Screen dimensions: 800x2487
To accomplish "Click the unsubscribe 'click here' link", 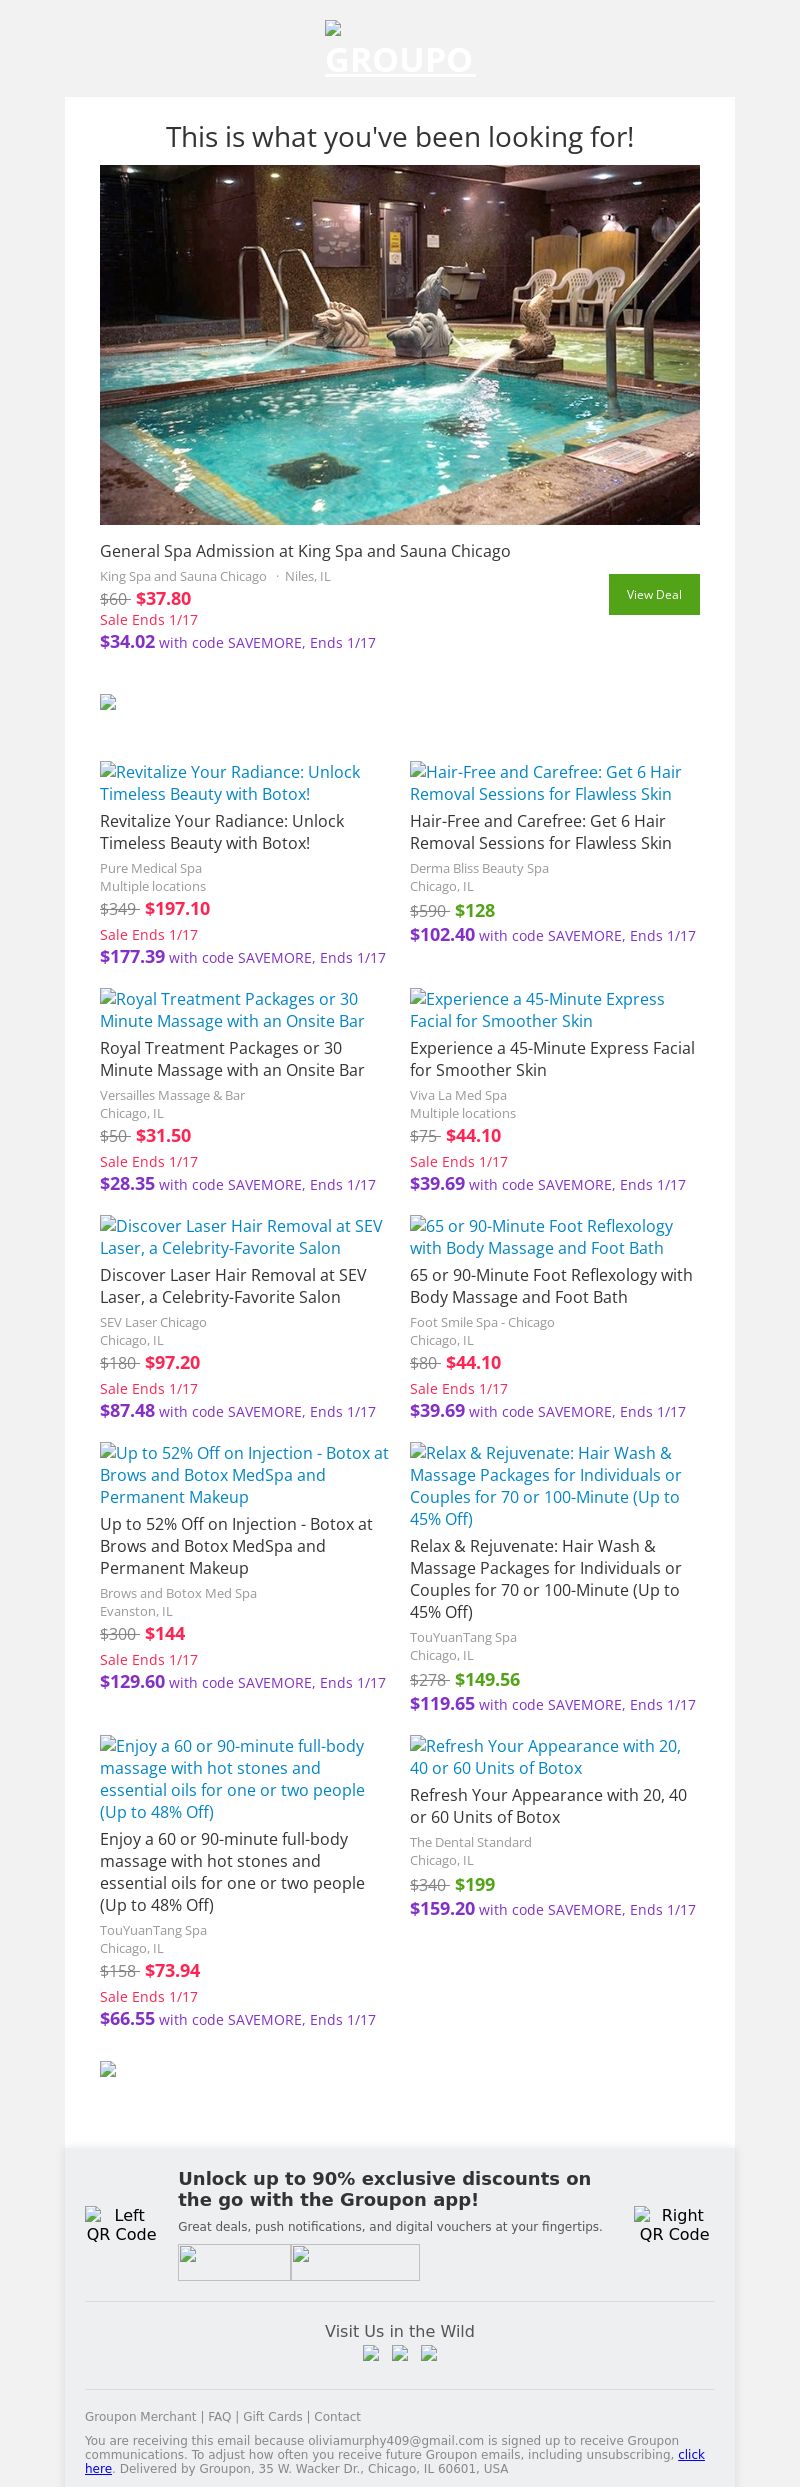I will (691, 2454).
